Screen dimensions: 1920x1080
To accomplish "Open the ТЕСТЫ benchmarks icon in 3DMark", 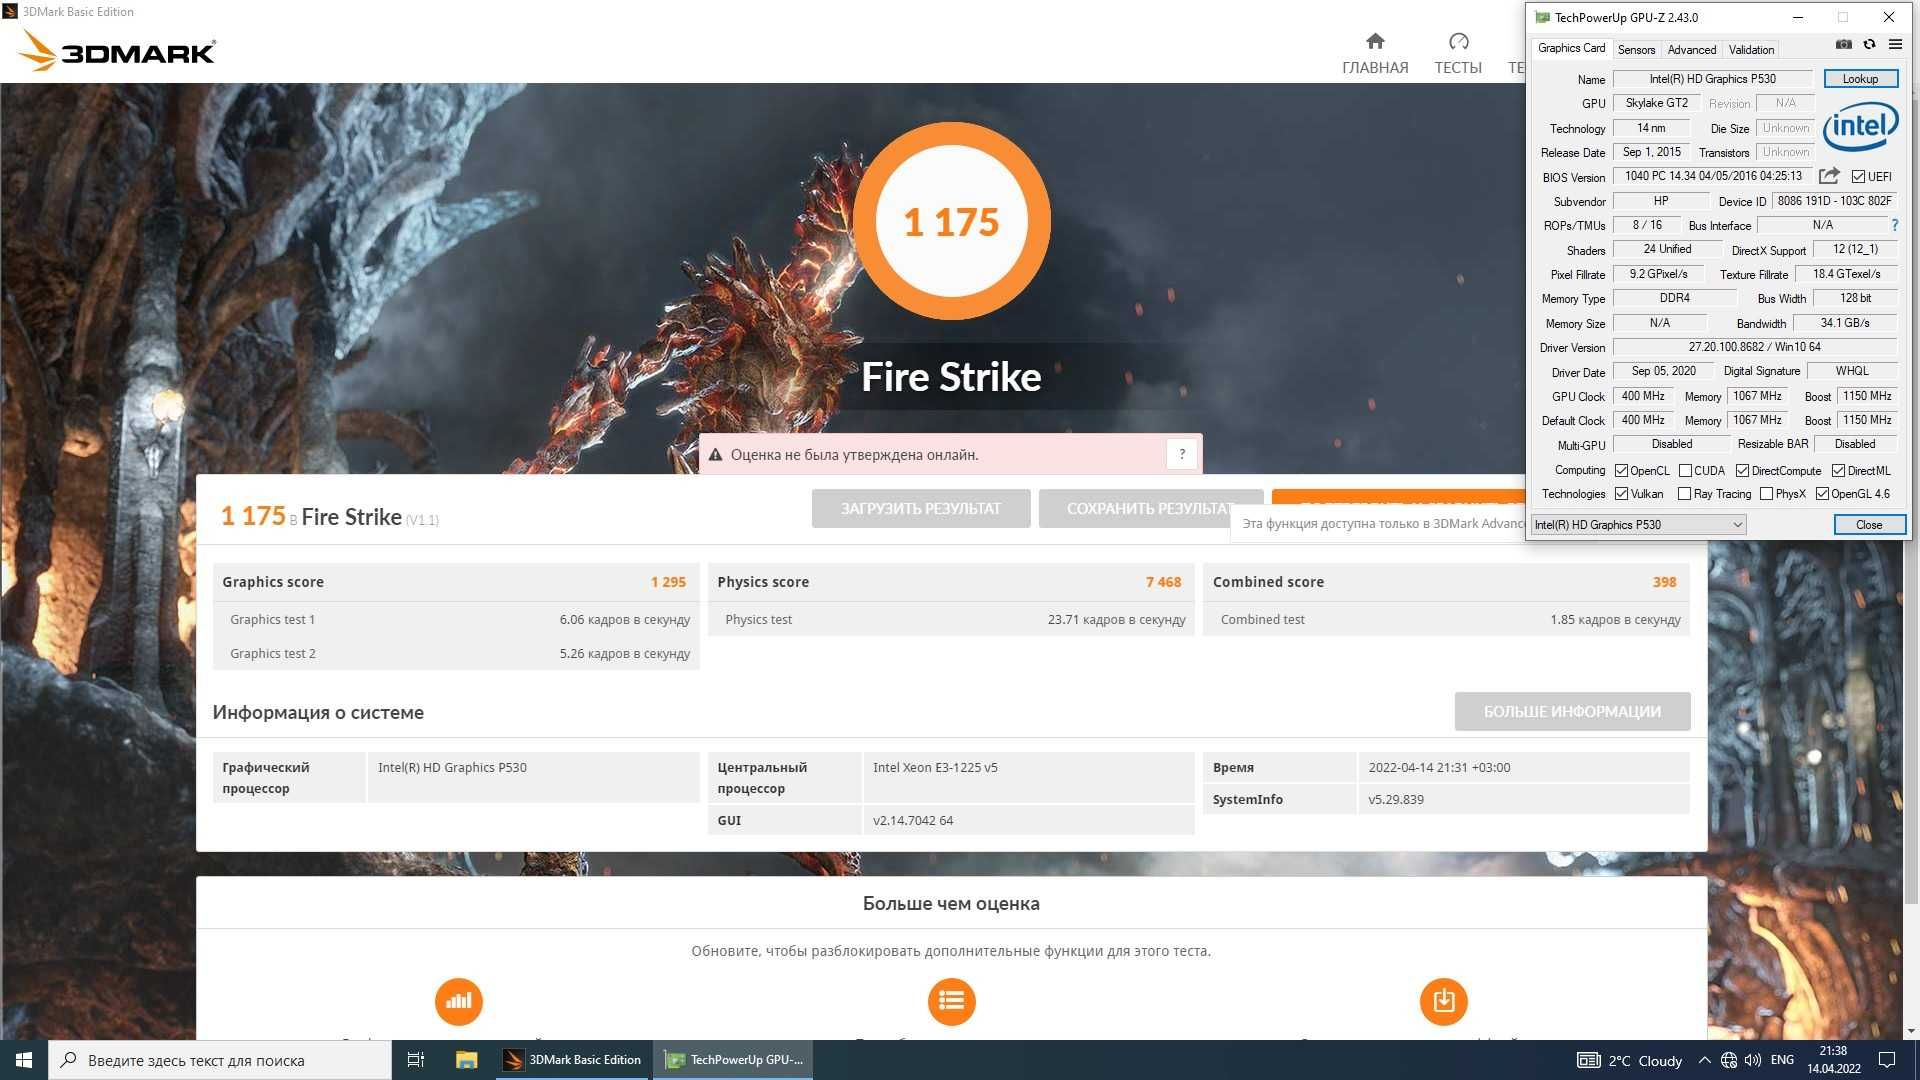I will tap(1458, 41).
